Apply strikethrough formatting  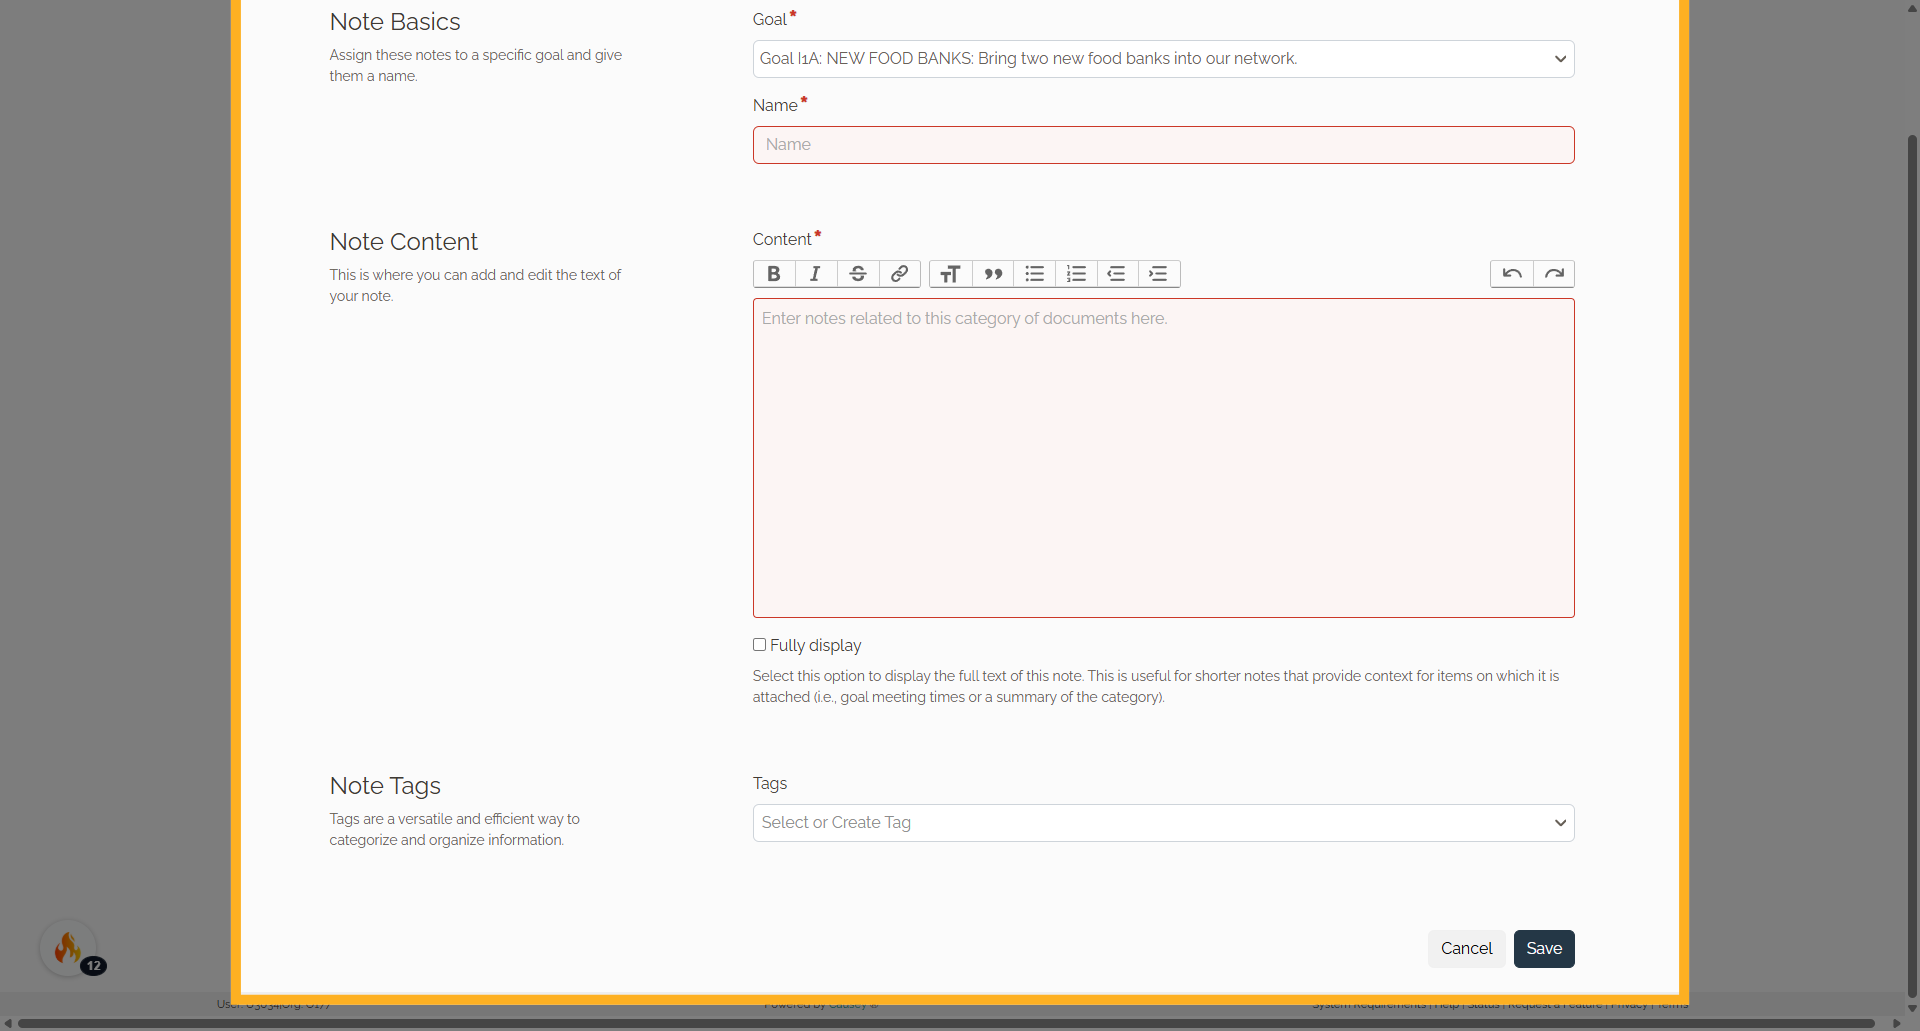click(858, 274)
